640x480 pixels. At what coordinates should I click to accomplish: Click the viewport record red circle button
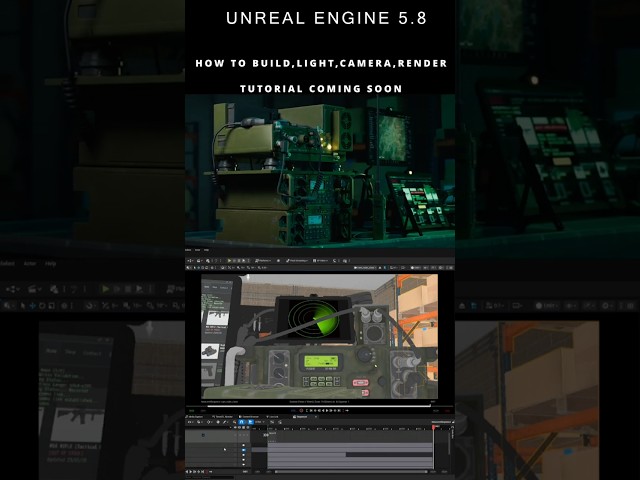301,411
